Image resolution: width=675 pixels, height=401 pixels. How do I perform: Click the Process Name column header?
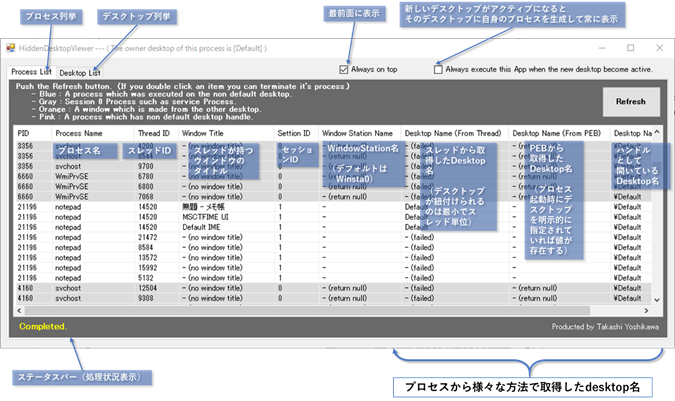pos(80,132)
